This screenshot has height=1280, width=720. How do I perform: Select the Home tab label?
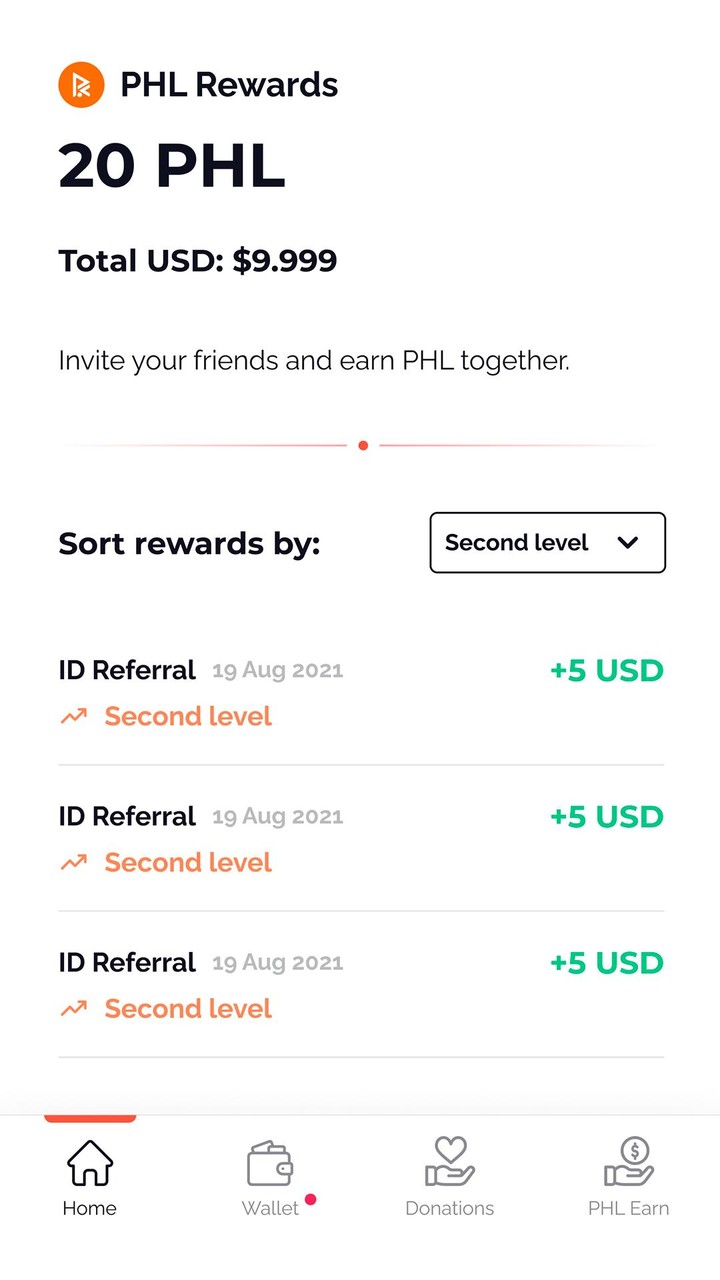point(90,1208)
